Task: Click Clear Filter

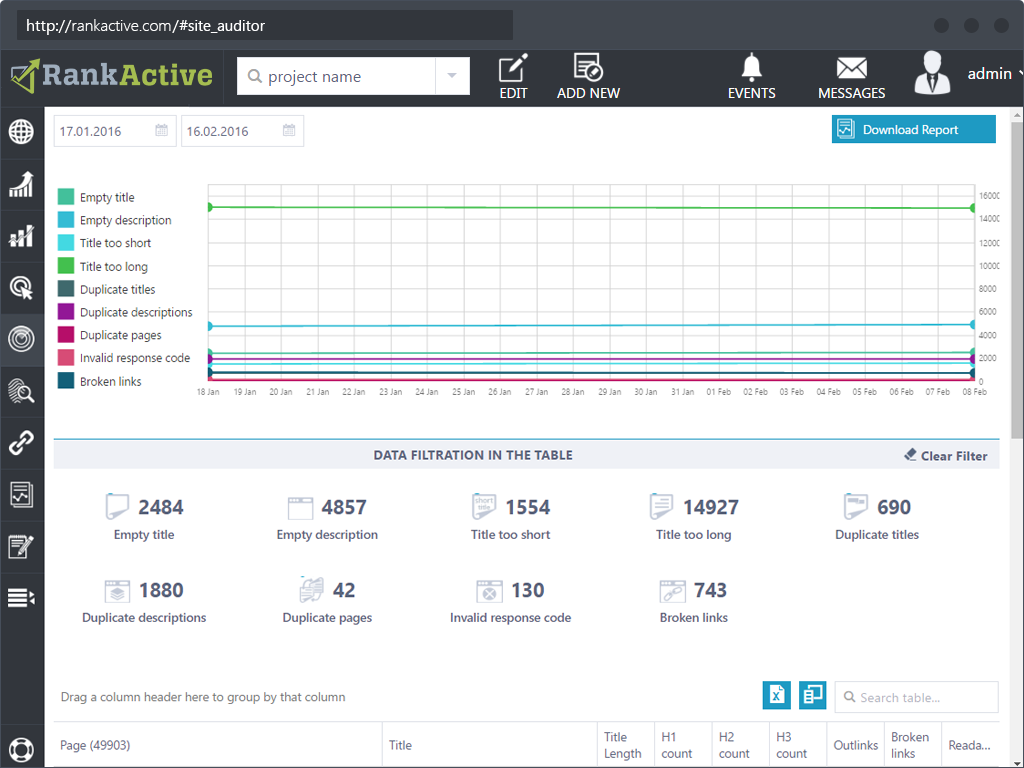Action: point(946,455)
